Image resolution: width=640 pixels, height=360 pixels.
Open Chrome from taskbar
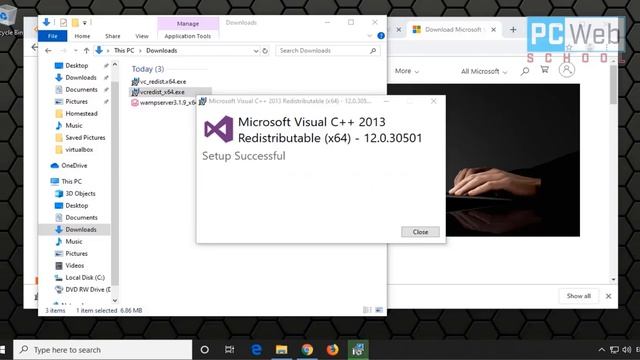[x=307, y=350]
